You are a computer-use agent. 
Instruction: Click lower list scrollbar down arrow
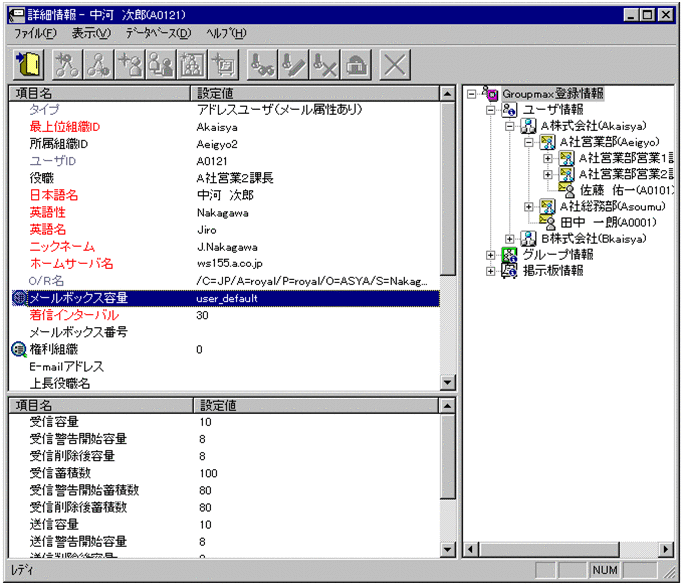pos(447,549)
